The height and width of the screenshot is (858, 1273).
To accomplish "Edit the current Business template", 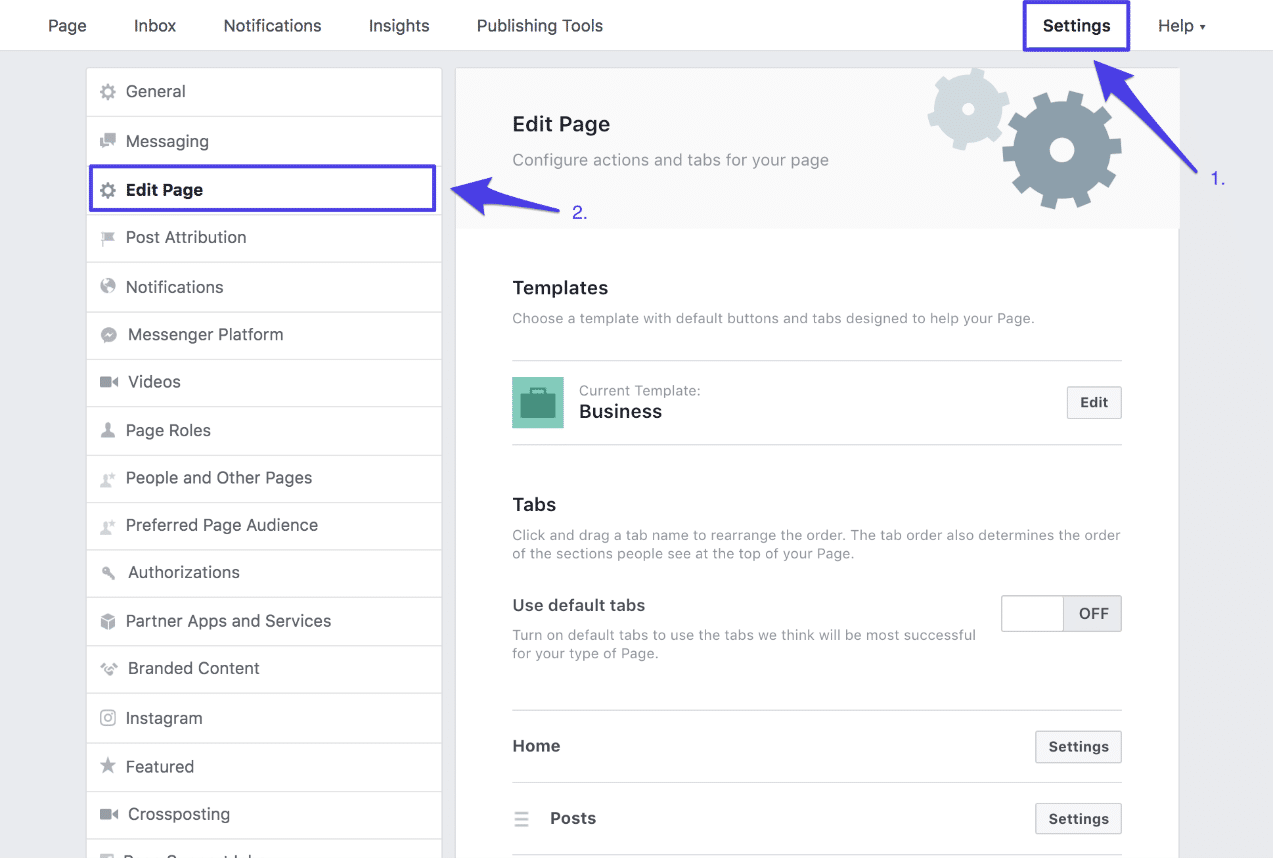I will pyautogui.click(x=1093, y=402).
